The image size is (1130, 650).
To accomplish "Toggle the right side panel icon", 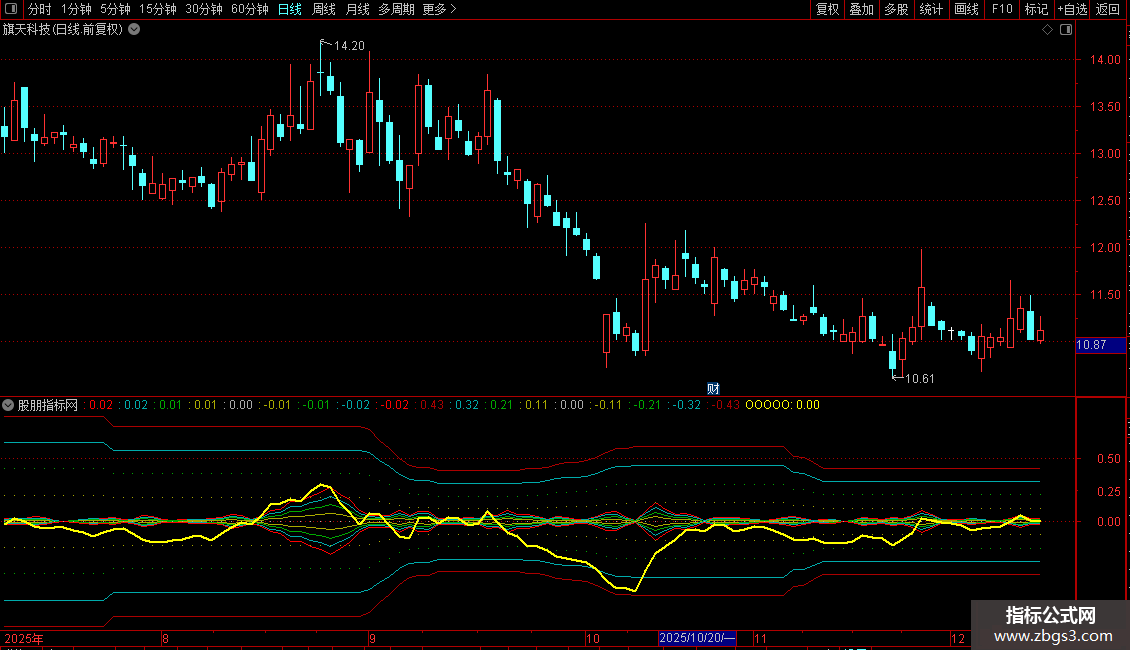I will coord(1065,30).
